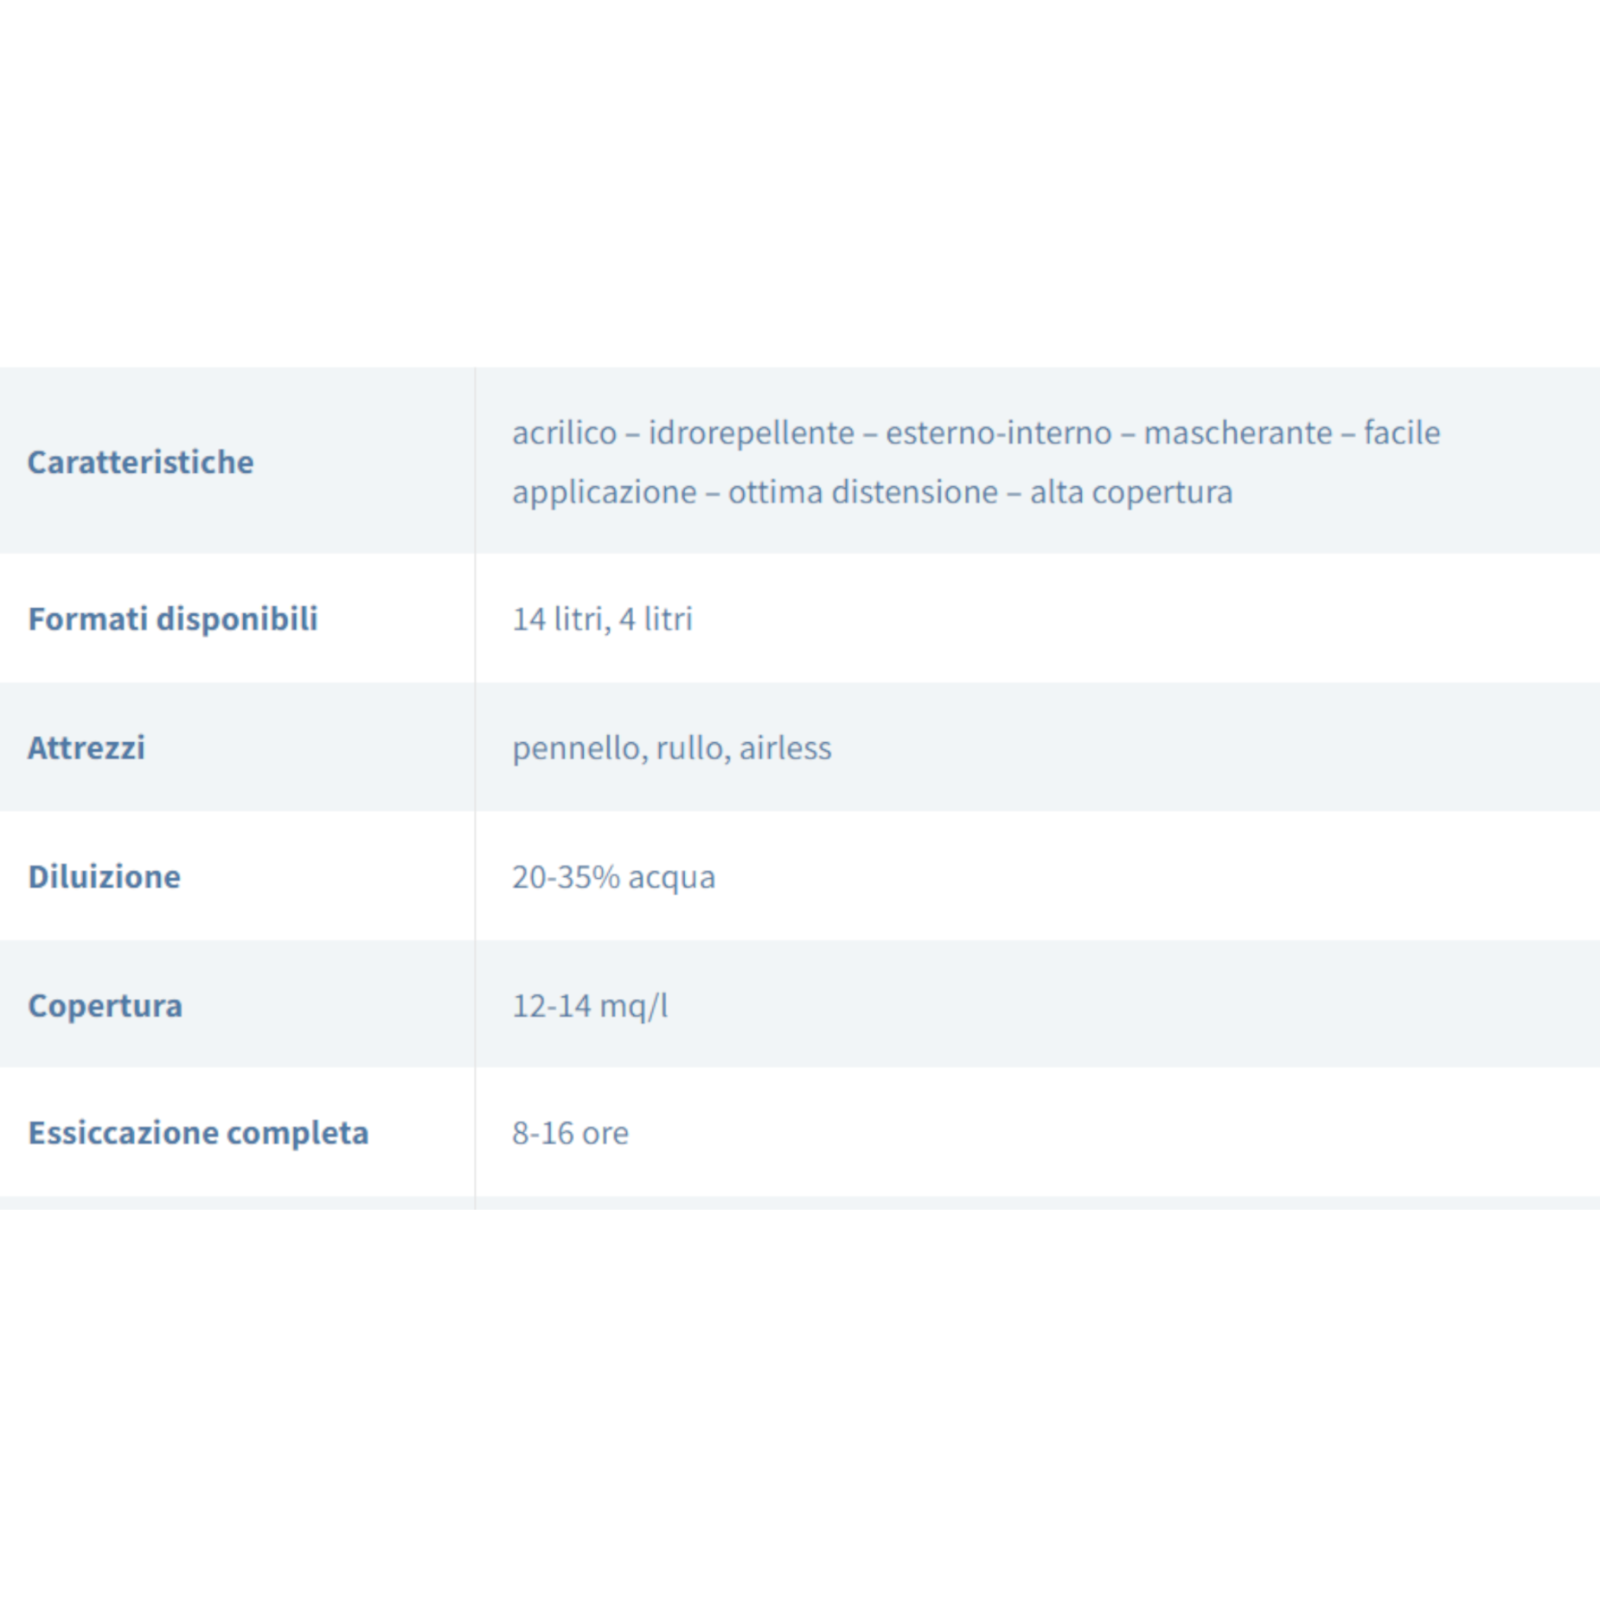Select the word 'rullo' in tools list

click(690, 748)
